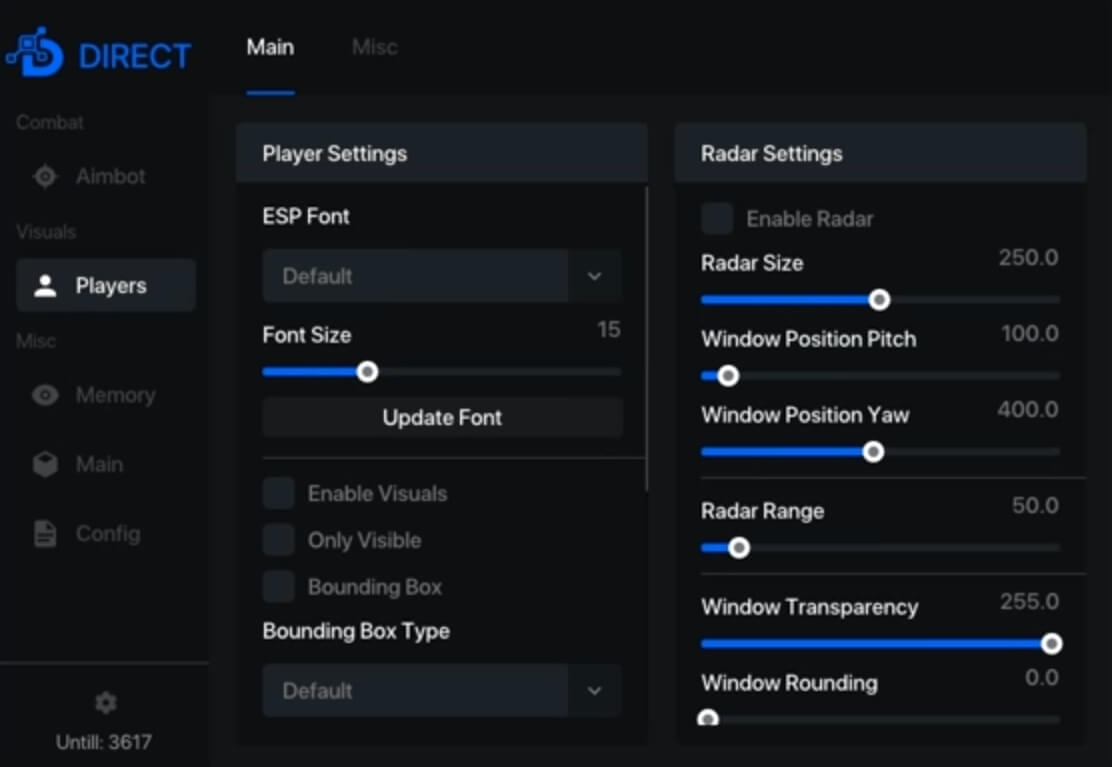Open the Bounding Box Type dropdown arrow
Viewport: 1112px width, 767px height.
tap(595, 690)
